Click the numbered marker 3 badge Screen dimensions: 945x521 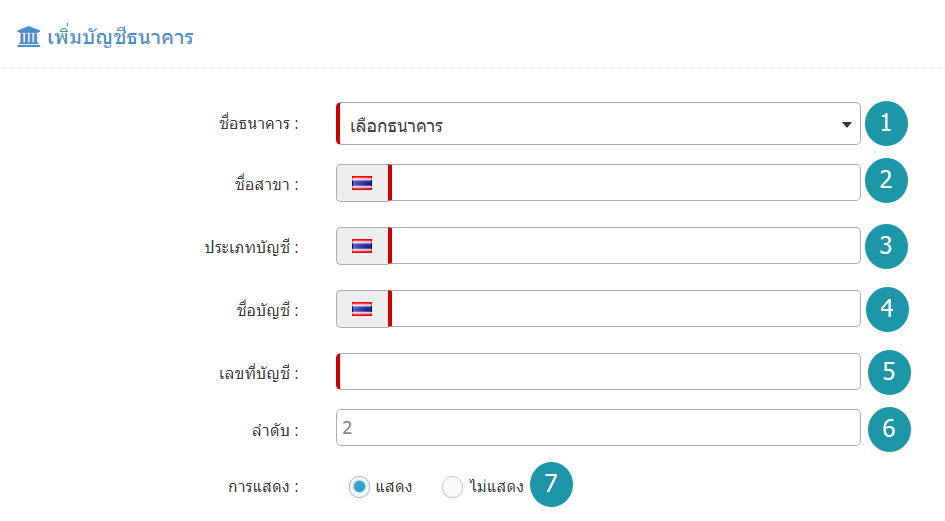886,246
